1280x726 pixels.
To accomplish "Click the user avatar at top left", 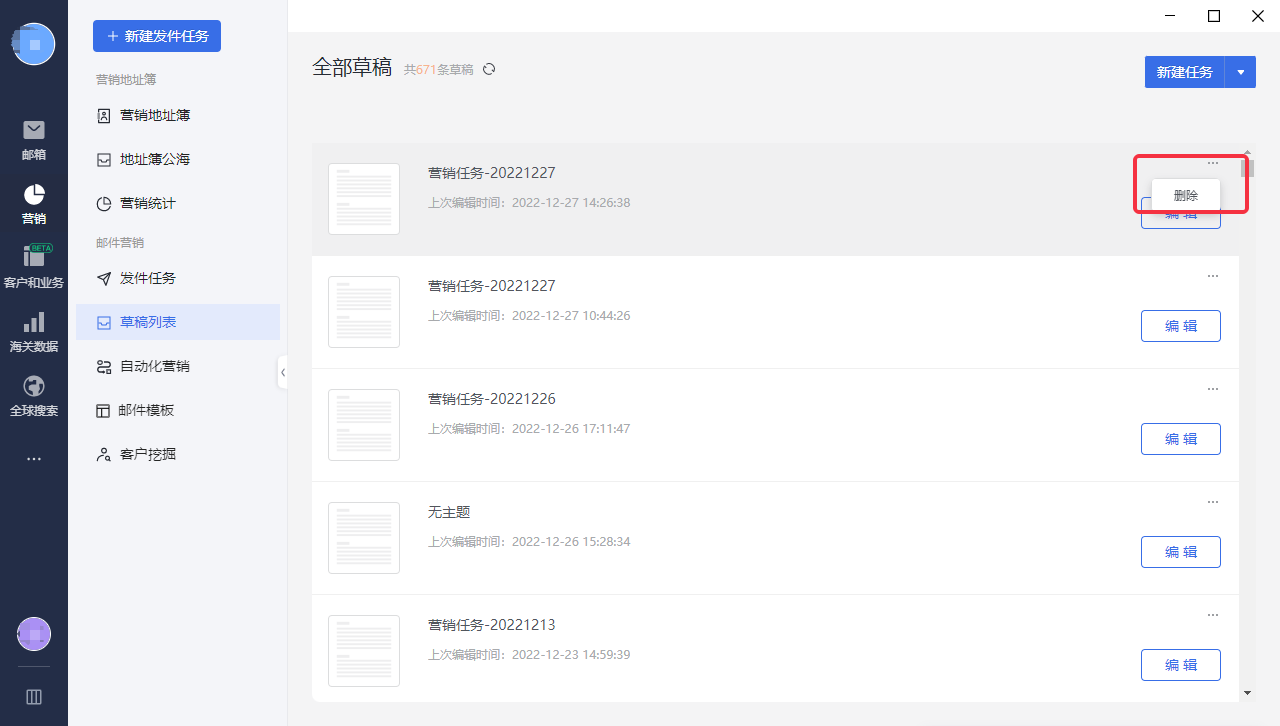I will tap(34, 44).
